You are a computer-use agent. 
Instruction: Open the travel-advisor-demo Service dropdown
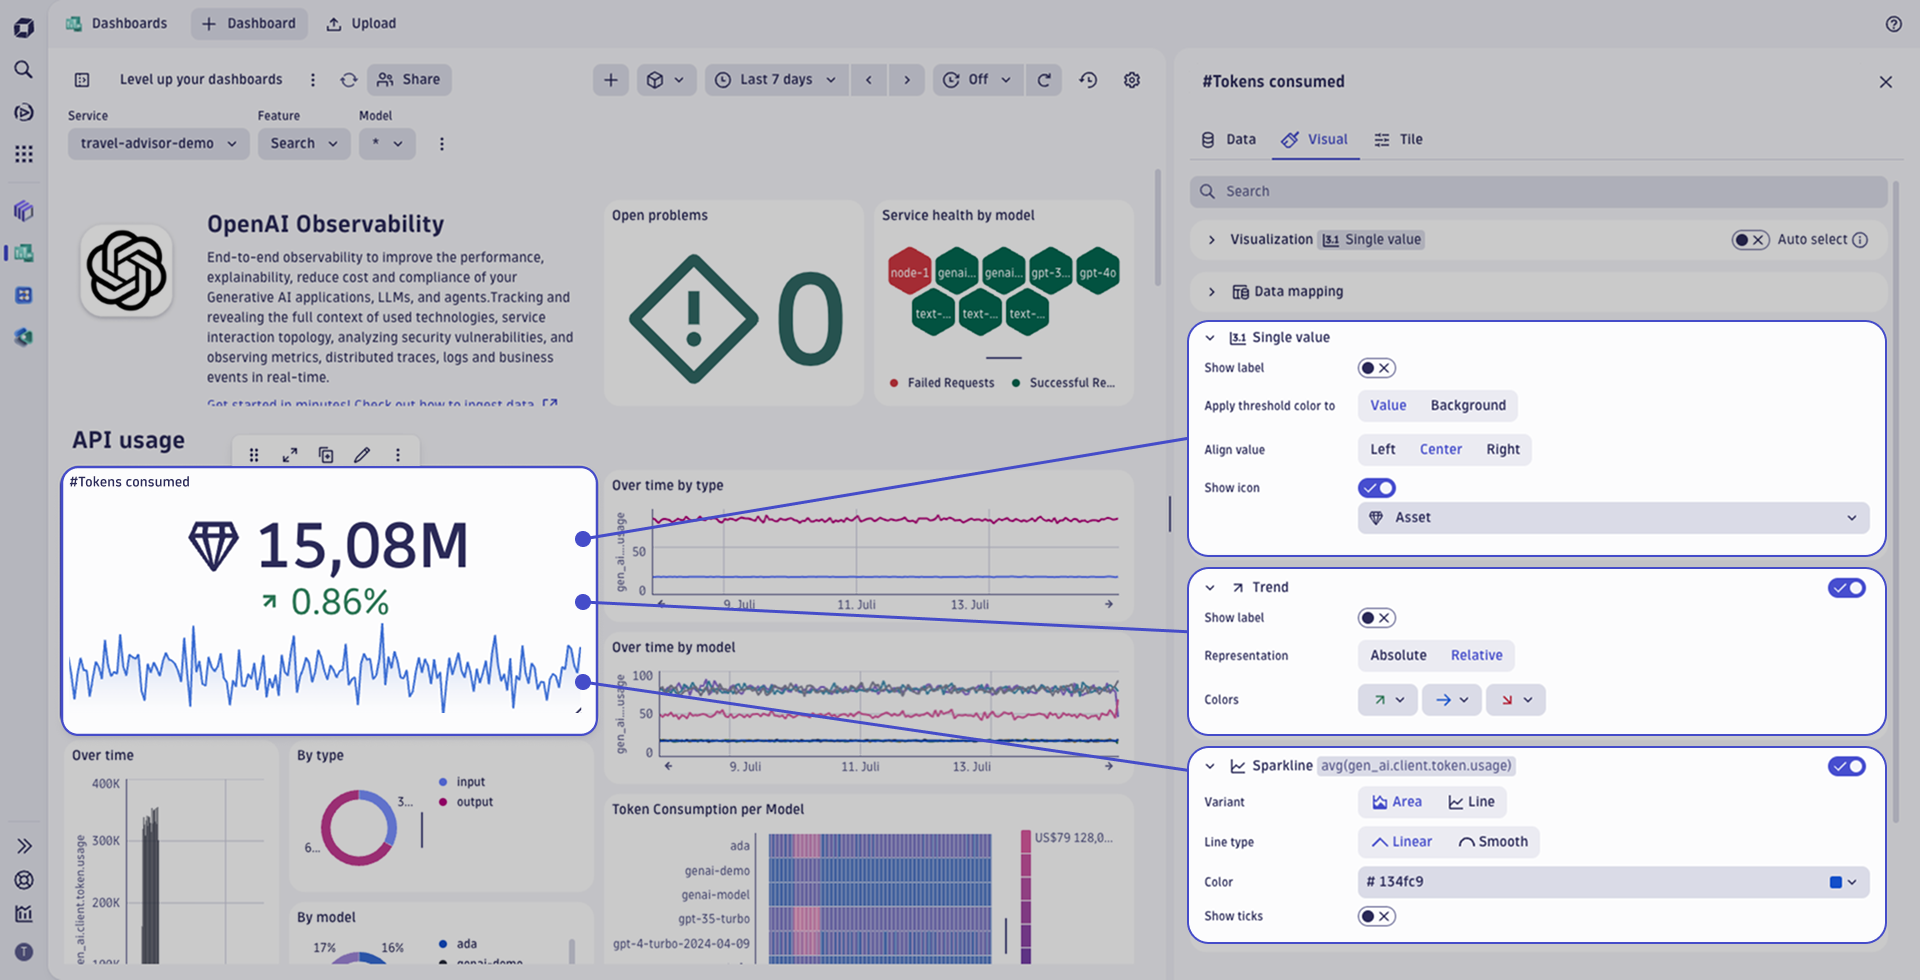click(157, 143)
